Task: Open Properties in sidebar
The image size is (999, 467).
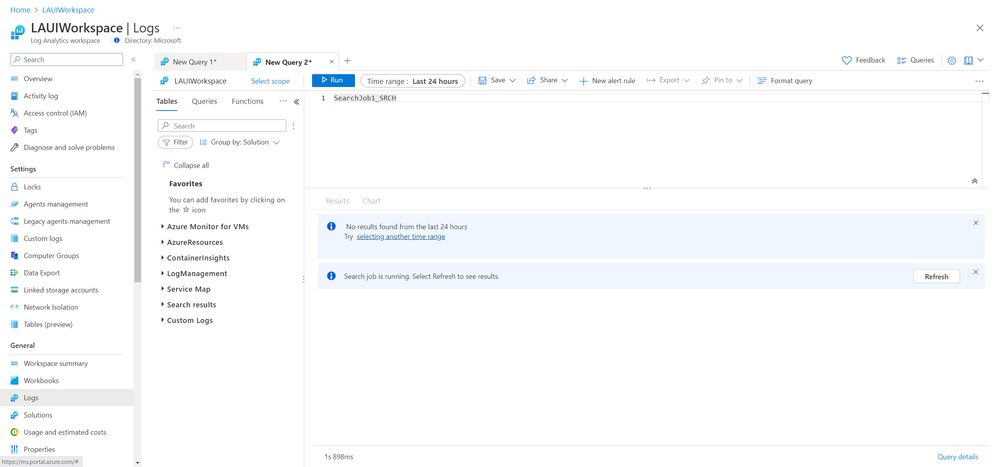Action: (x=39, y=450)
